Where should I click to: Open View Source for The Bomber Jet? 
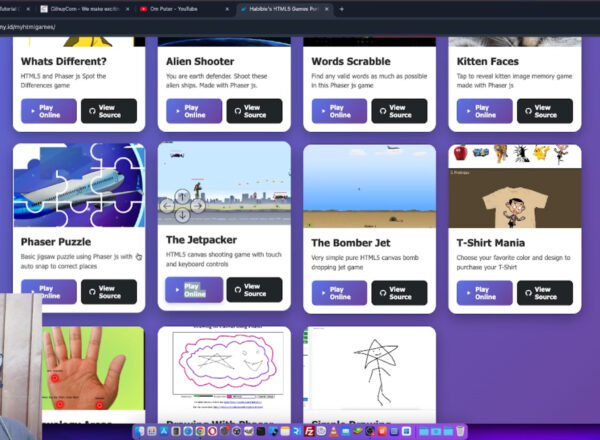399,292
